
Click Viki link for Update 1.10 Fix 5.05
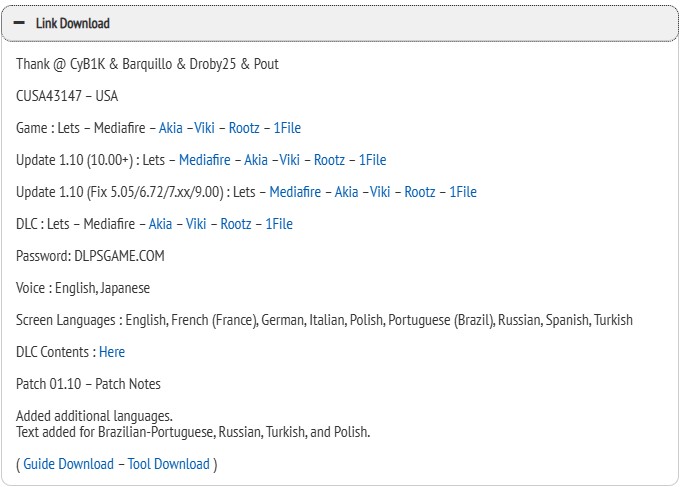[x=380, y=192]
